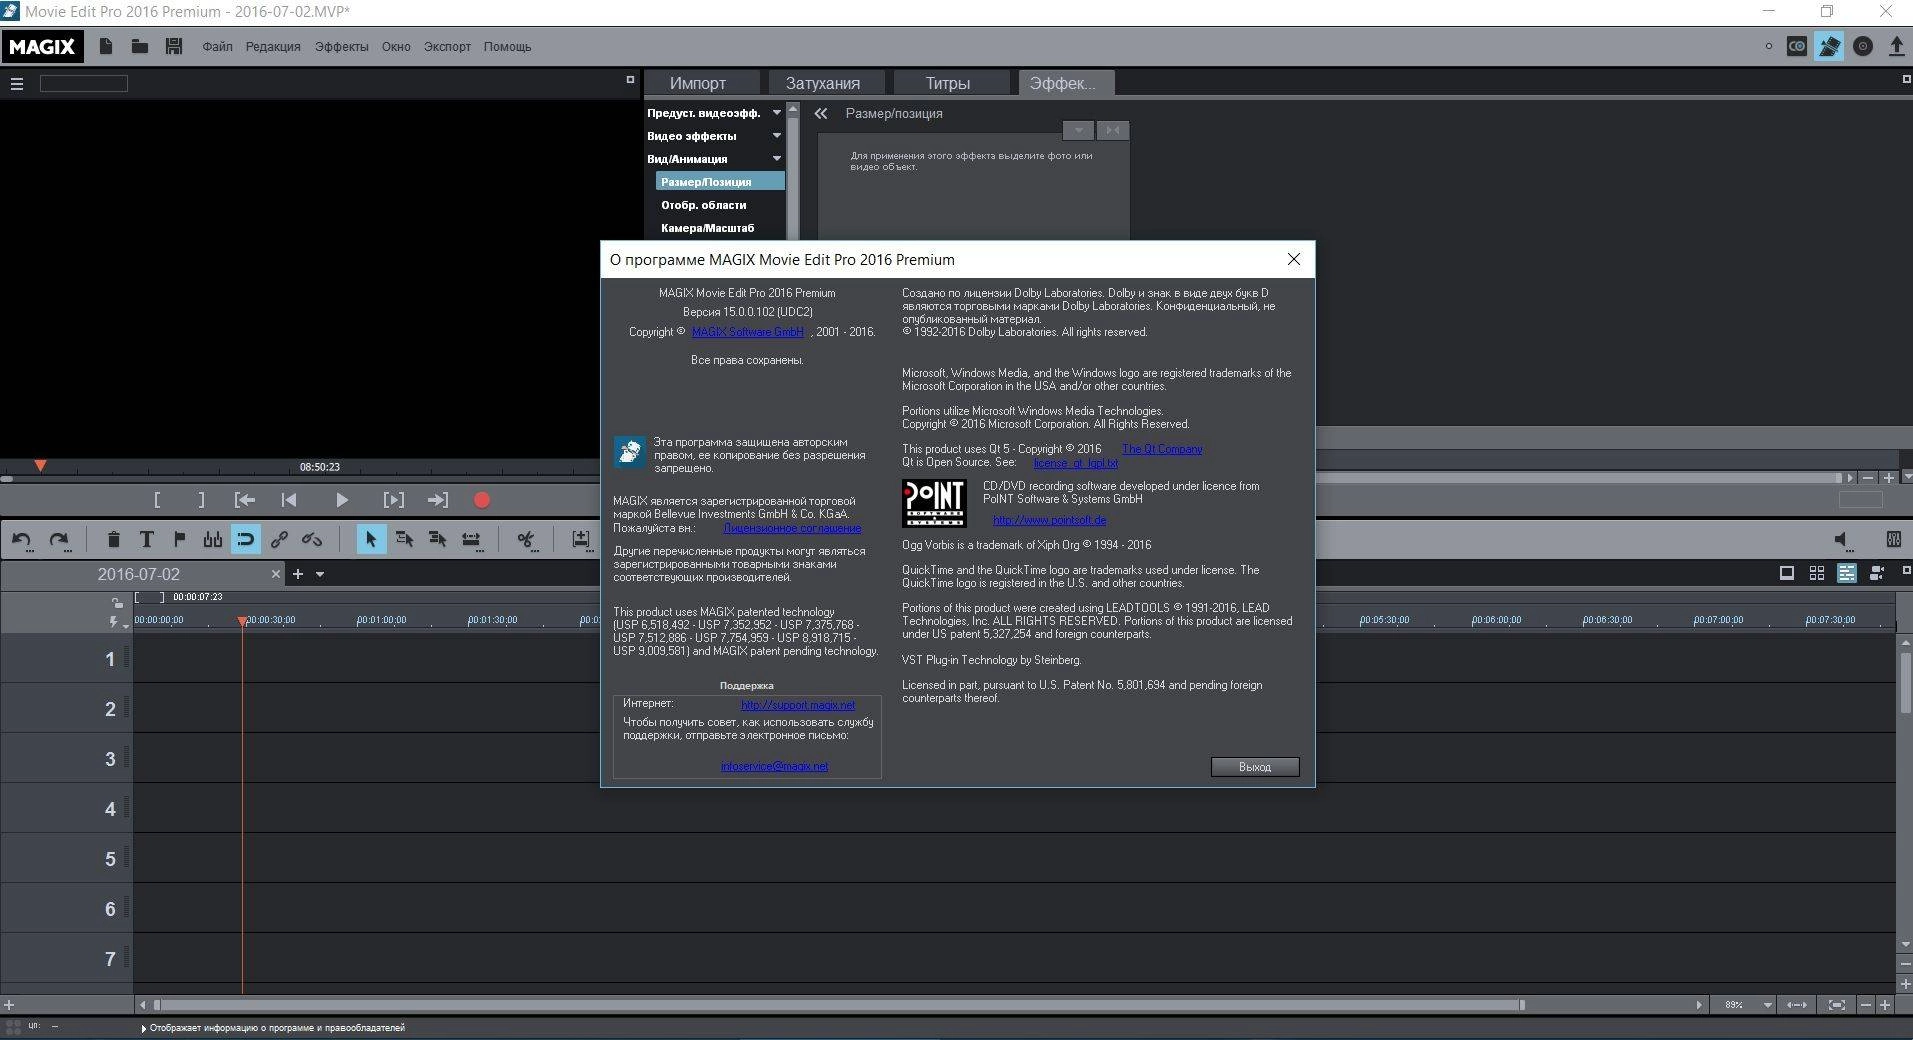The height and width of the screenshot is (1040, 1913).
Task: Set chapter marker with the flag icon
Action: click(180, 540)
